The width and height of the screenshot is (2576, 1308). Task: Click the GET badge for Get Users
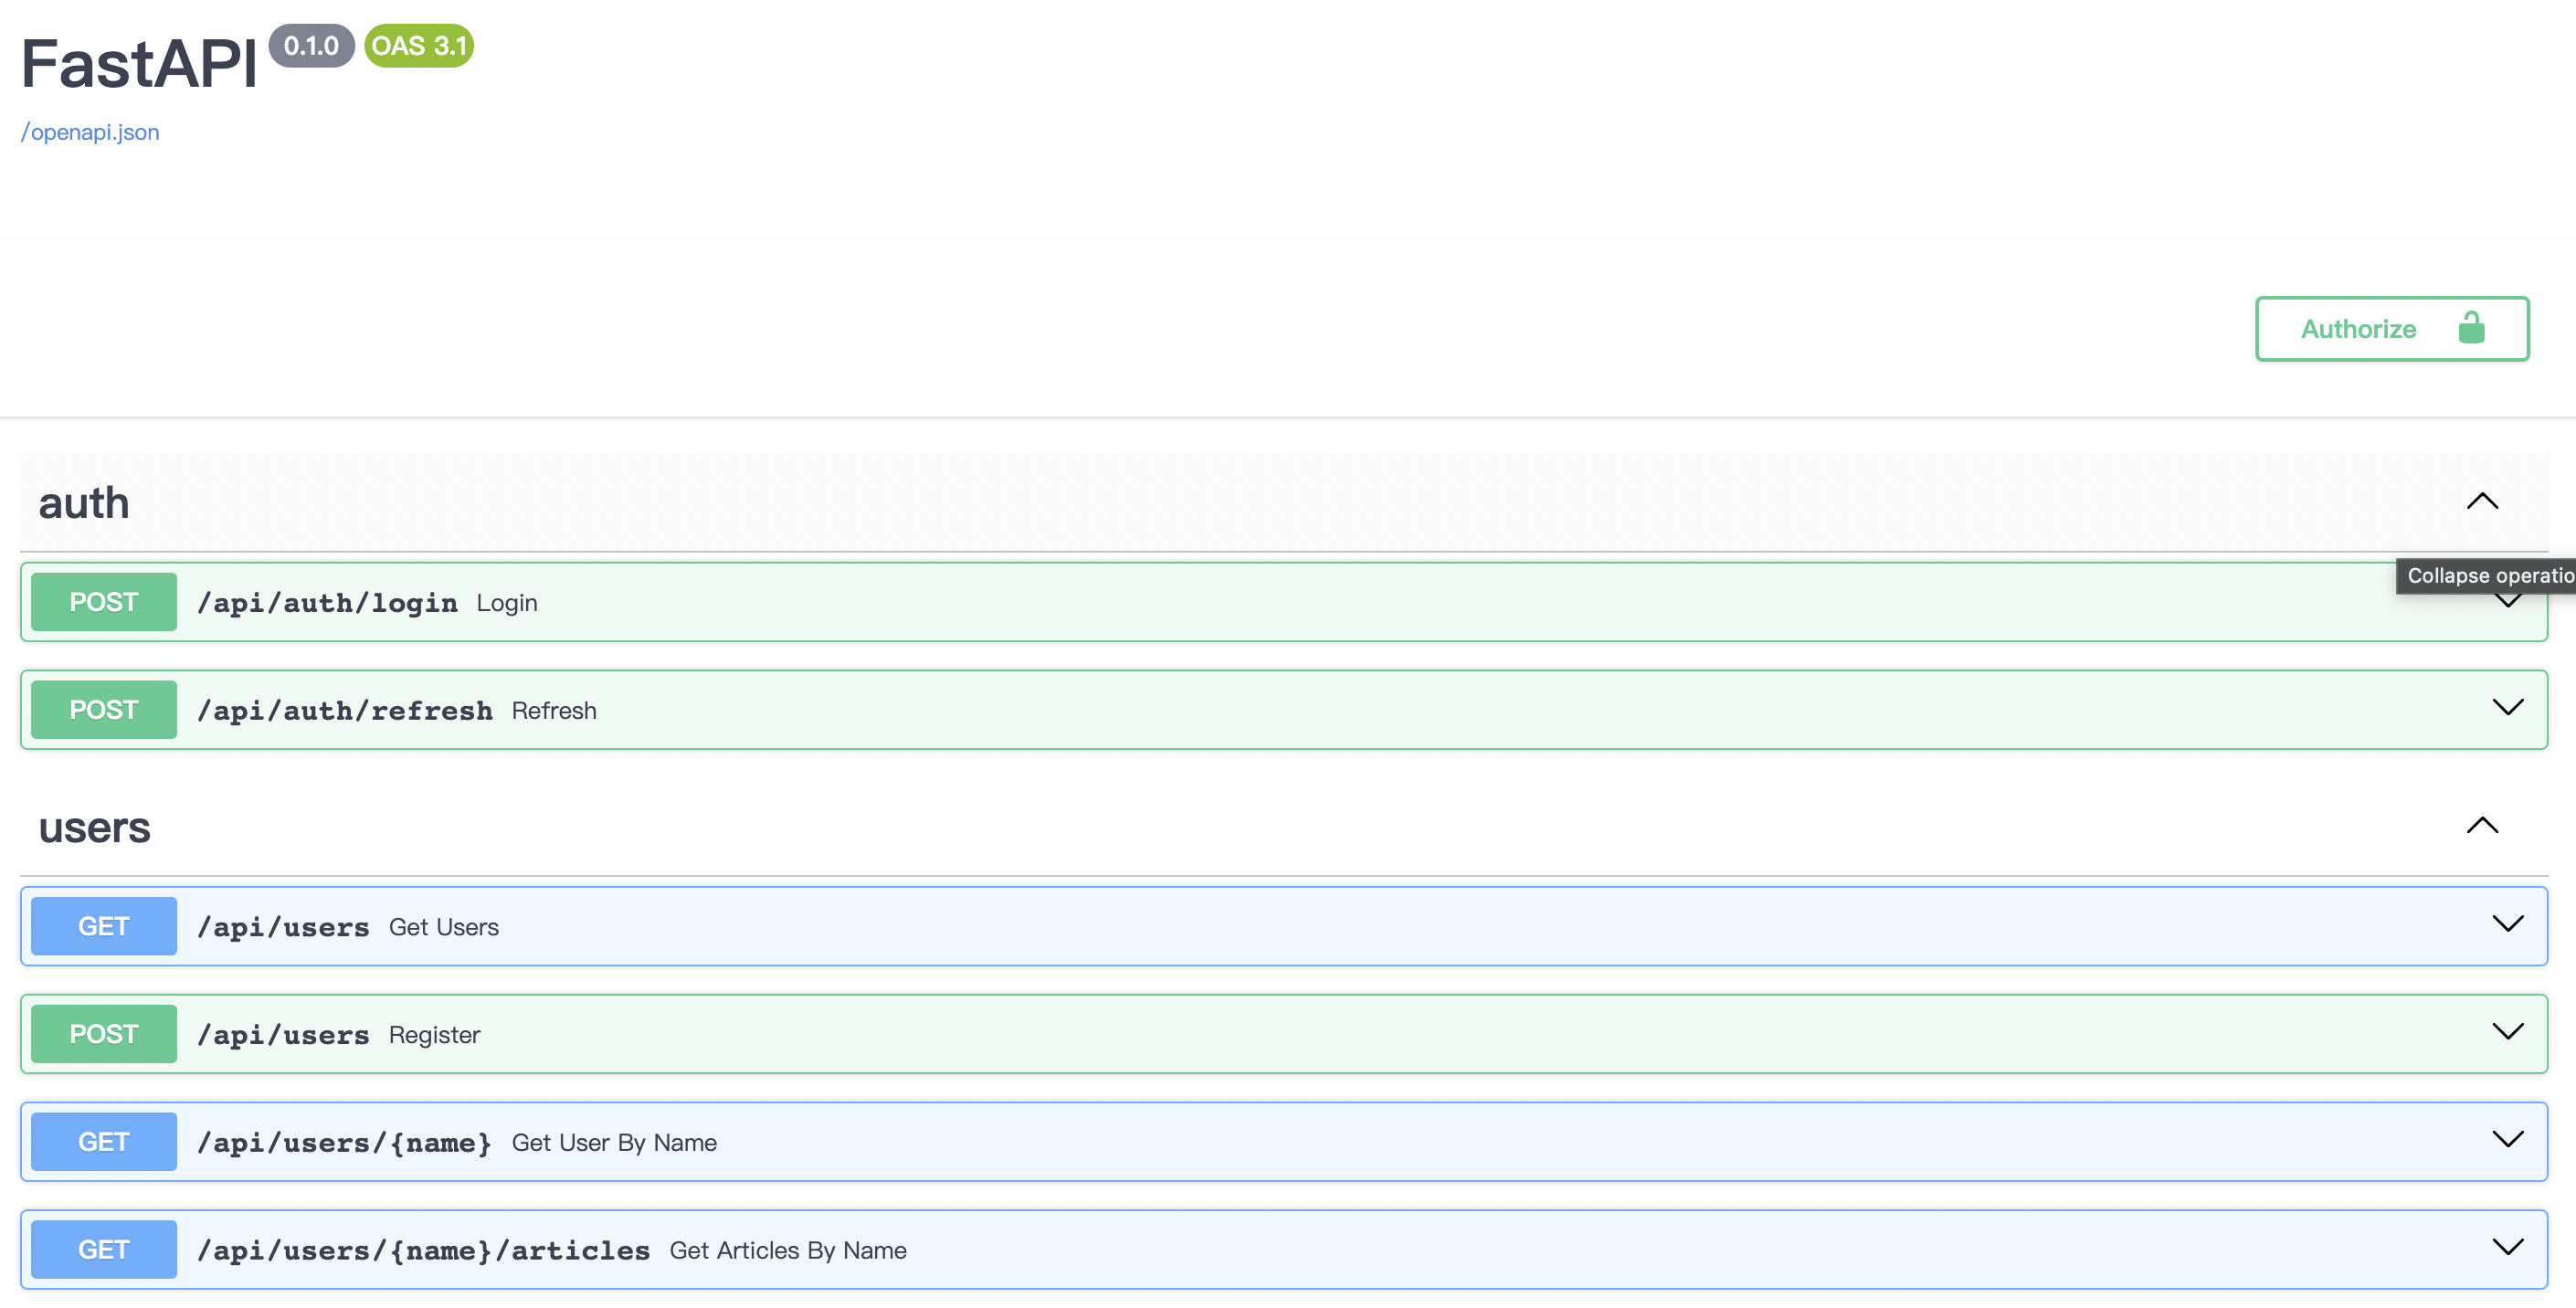[x=104, y=926]
